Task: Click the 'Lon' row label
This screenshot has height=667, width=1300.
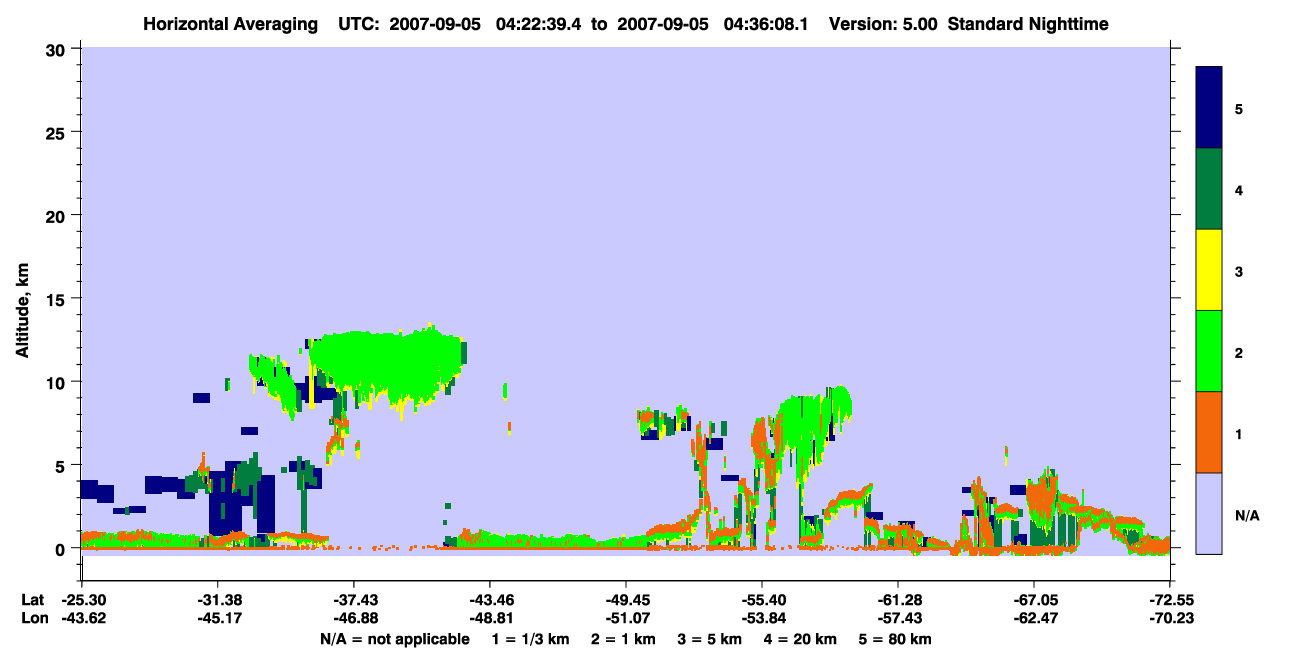Action: (33, 619)
